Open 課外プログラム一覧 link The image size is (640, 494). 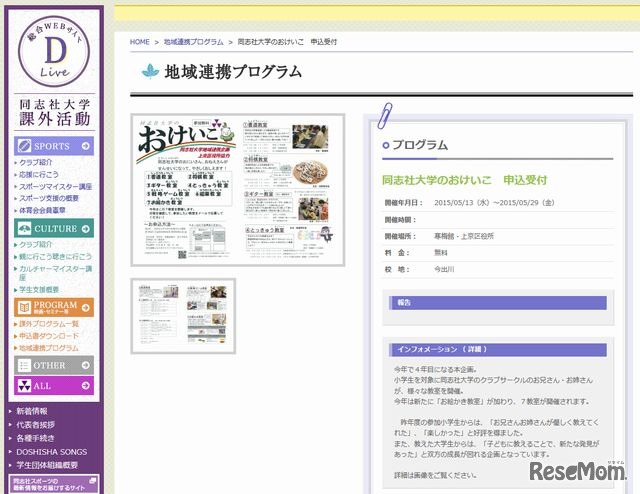49,324
